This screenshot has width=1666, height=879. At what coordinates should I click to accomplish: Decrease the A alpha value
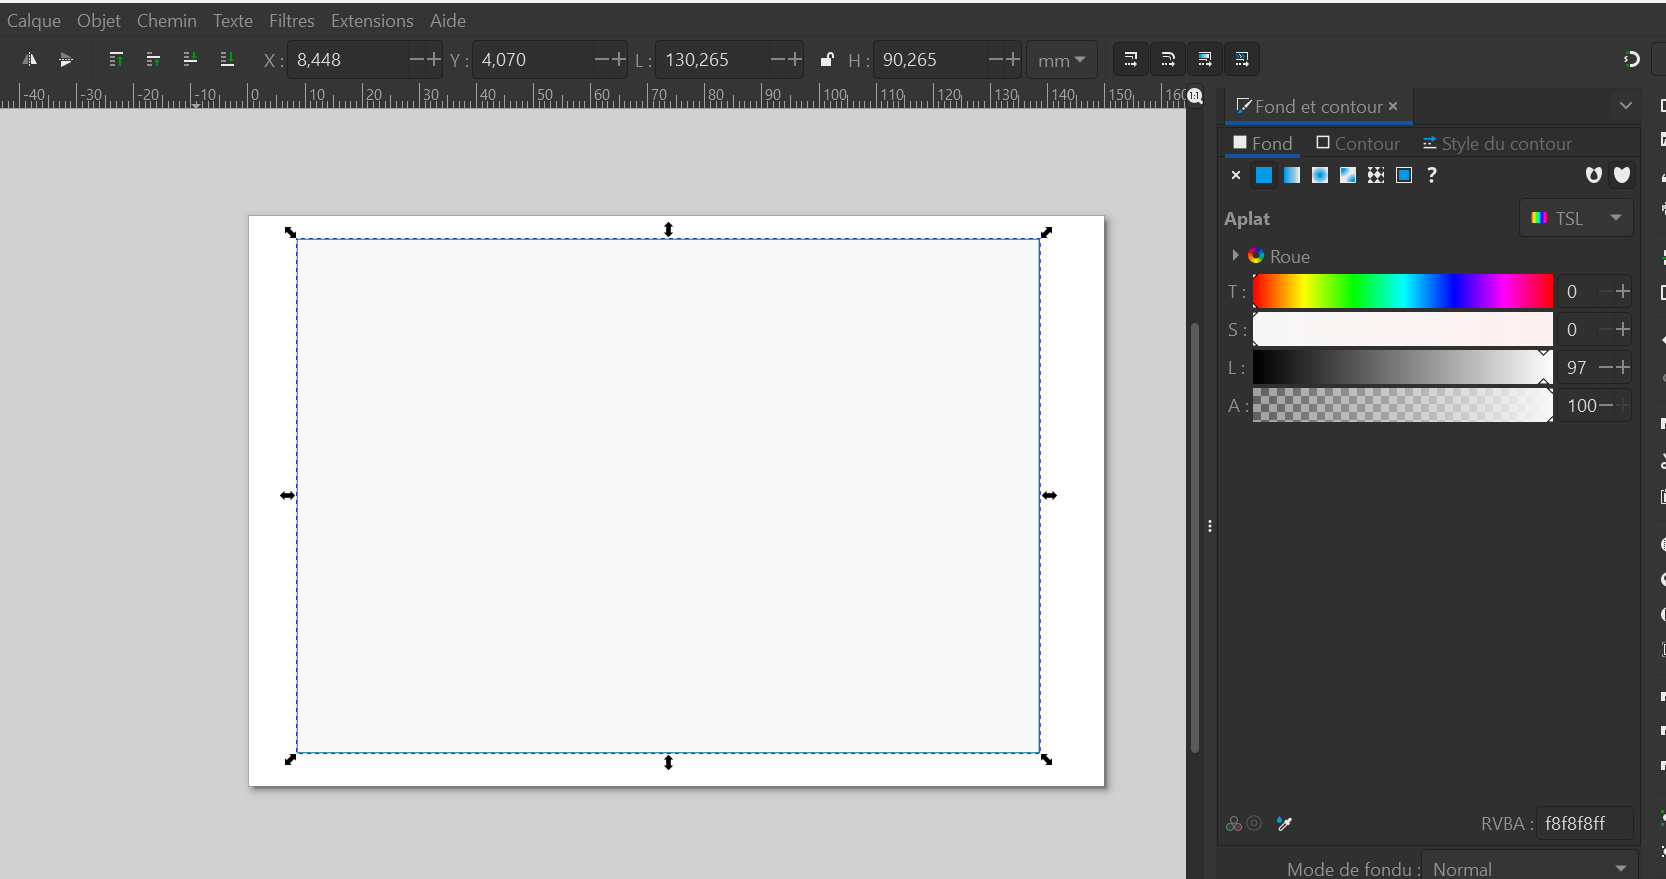point(1606,405)
